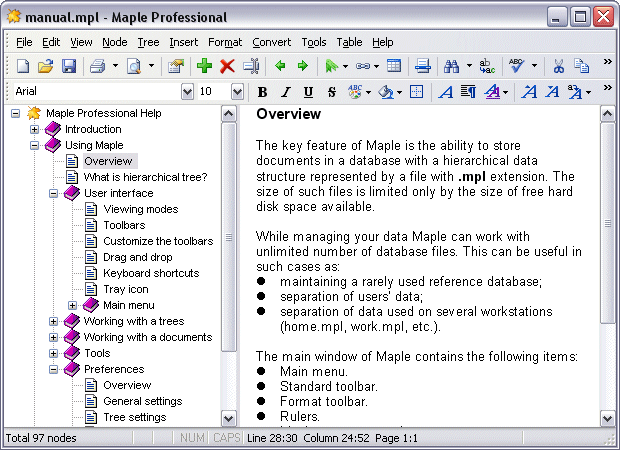
Task: Expand the Tools tree node
Action: [53, 354]
